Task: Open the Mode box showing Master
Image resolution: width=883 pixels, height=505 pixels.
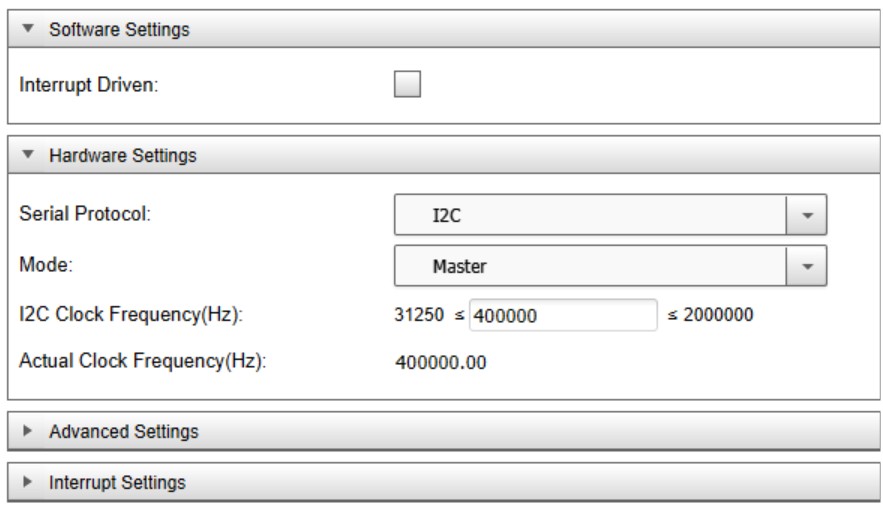Action: coord(591,267)
